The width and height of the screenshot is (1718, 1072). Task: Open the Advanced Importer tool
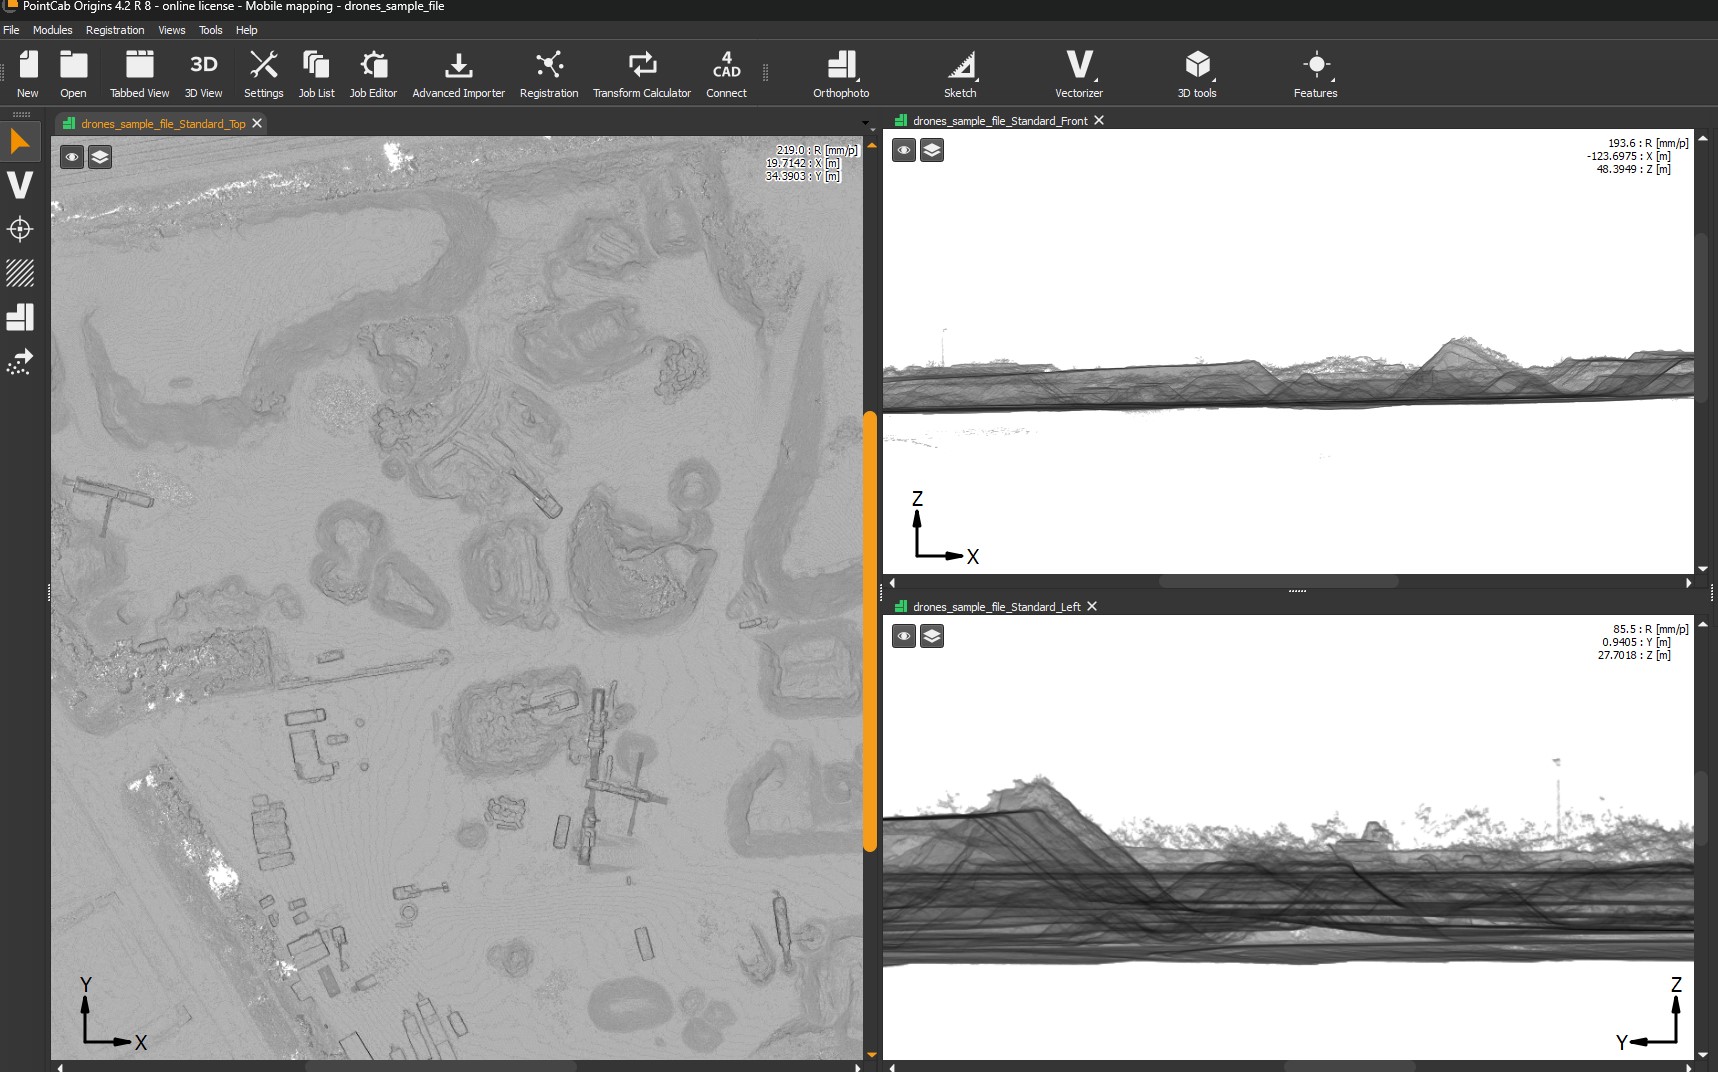tap(458, 75)
